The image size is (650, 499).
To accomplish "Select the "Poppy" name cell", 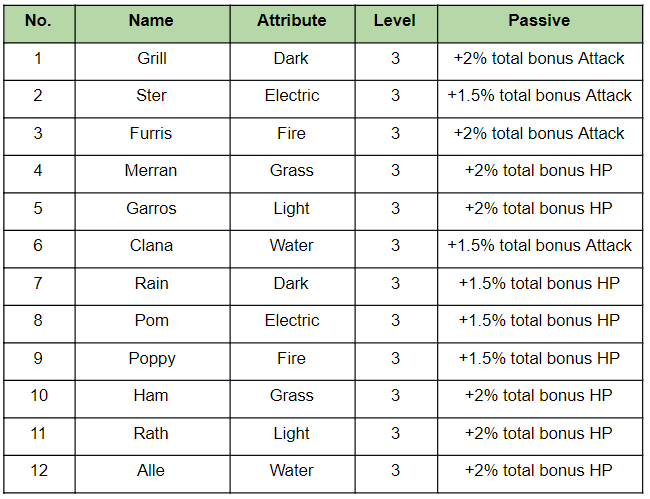I will 151,358.
